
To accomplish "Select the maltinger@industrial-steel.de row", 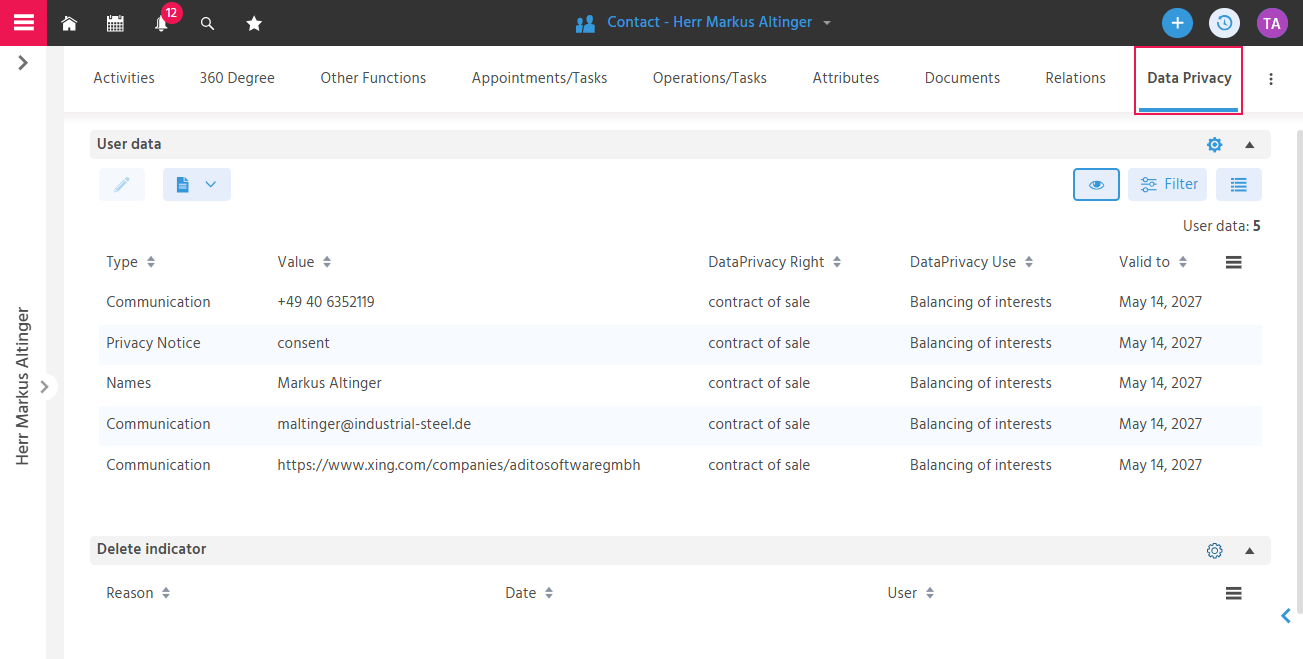I will coord(680,424).
